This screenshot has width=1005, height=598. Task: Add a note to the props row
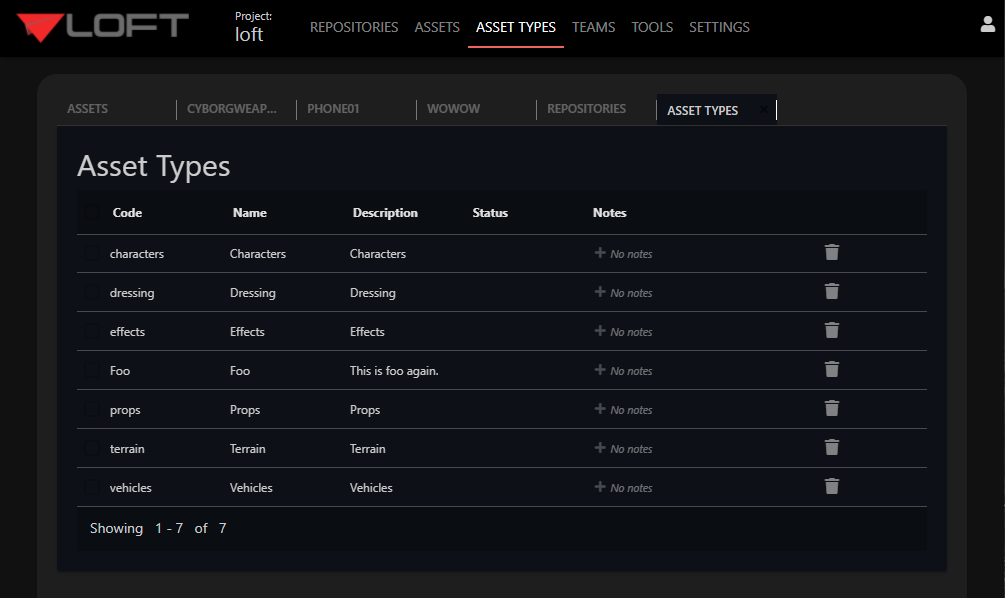point(622,409)
